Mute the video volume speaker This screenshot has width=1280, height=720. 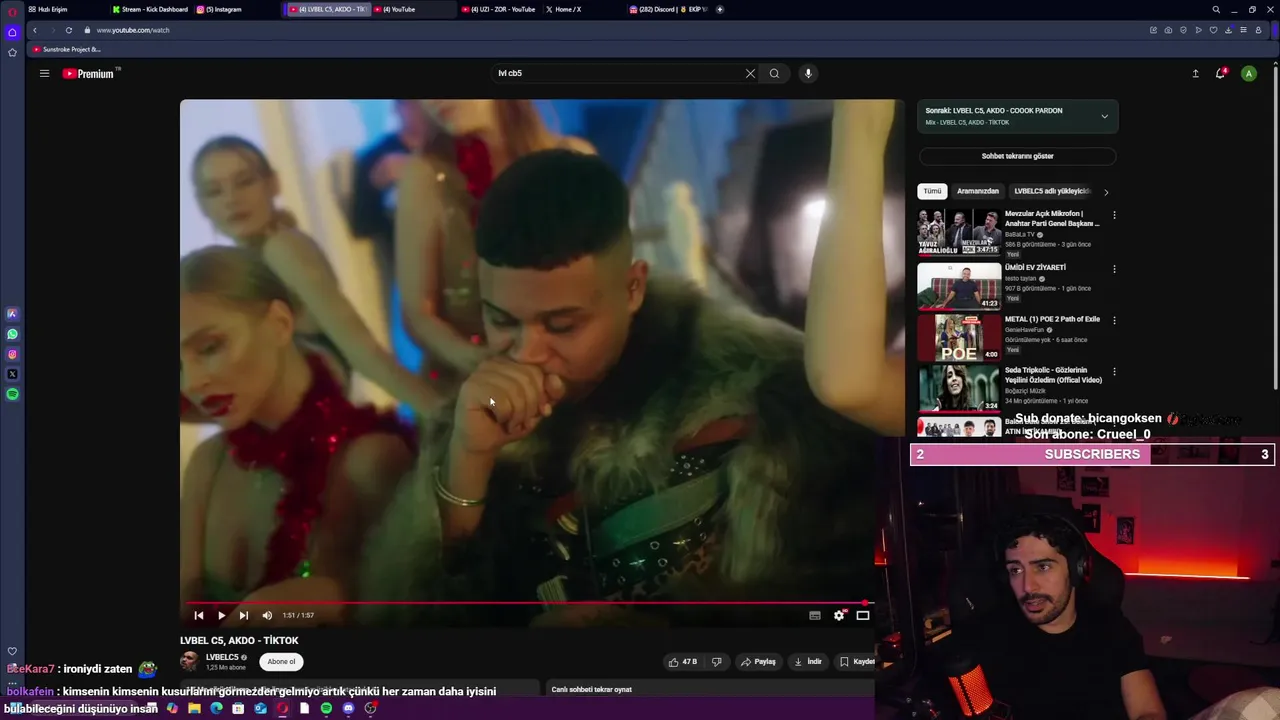point(267,615)
